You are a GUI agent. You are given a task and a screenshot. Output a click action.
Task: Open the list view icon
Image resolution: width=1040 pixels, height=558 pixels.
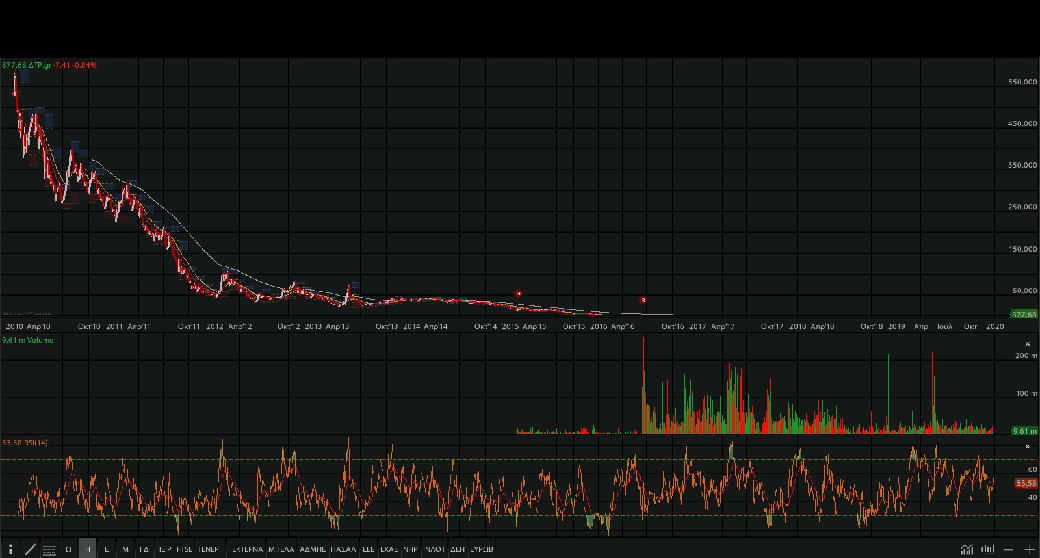[x=49, y=549]
